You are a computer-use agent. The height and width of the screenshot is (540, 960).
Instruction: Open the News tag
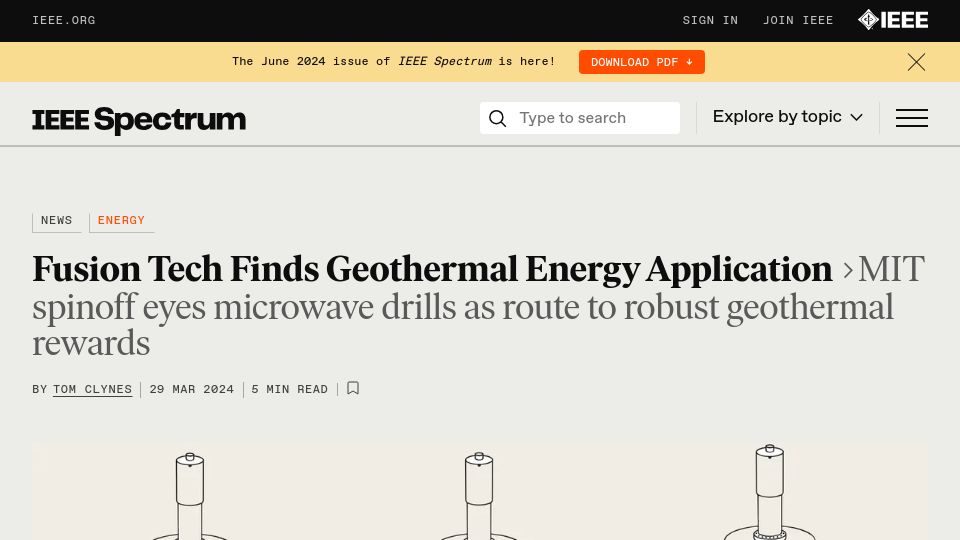(56, 220)
